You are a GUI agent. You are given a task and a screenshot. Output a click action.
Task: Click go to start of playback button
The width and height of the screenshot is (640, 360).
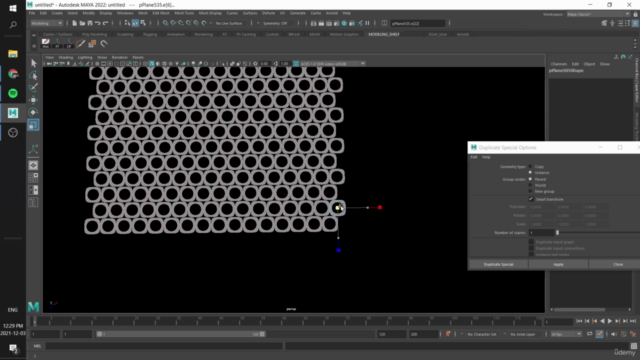[x=579, y=321]
